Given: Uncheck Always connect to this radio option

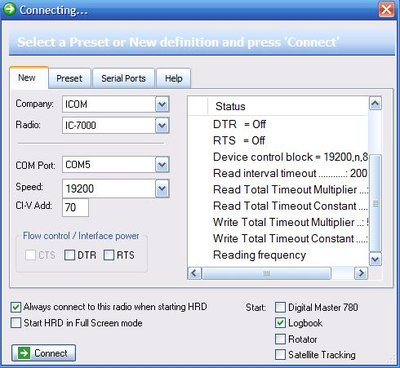Looking at the screenshot, I should coord(16,307).
